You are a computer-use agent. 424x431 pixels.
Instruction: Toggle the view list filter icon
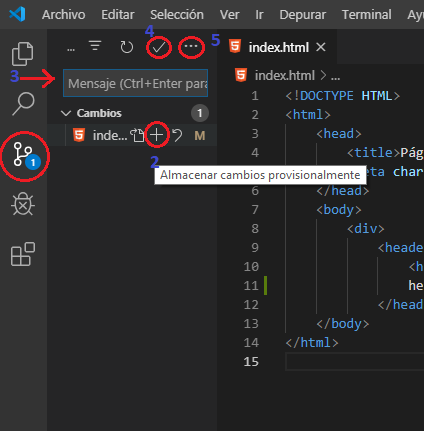click(x=95, y=46)
